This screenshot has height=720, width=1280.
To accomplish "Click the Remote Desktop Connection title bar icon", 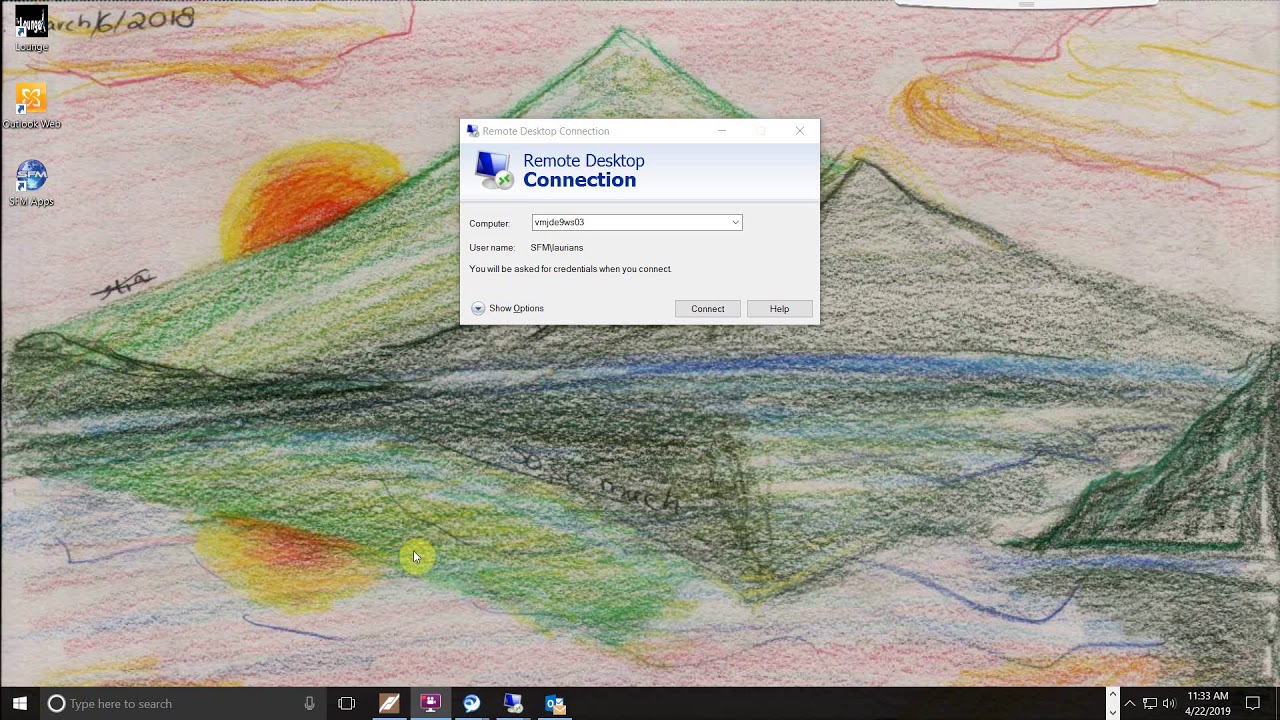I will (x=472, y=131).
